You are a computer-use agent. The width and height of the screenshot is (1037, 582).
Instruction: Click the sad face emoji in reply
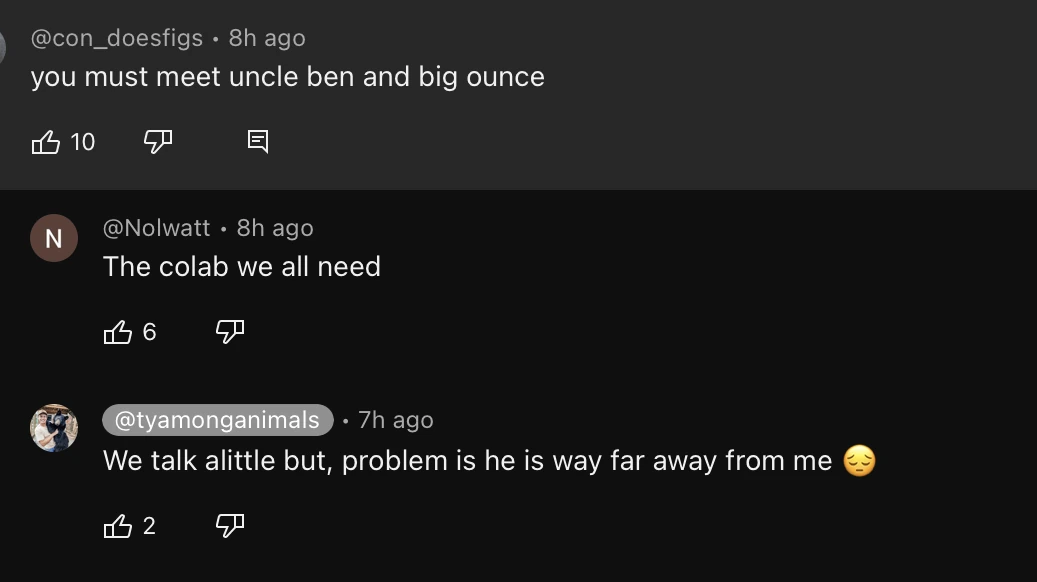tap(859, 461)
